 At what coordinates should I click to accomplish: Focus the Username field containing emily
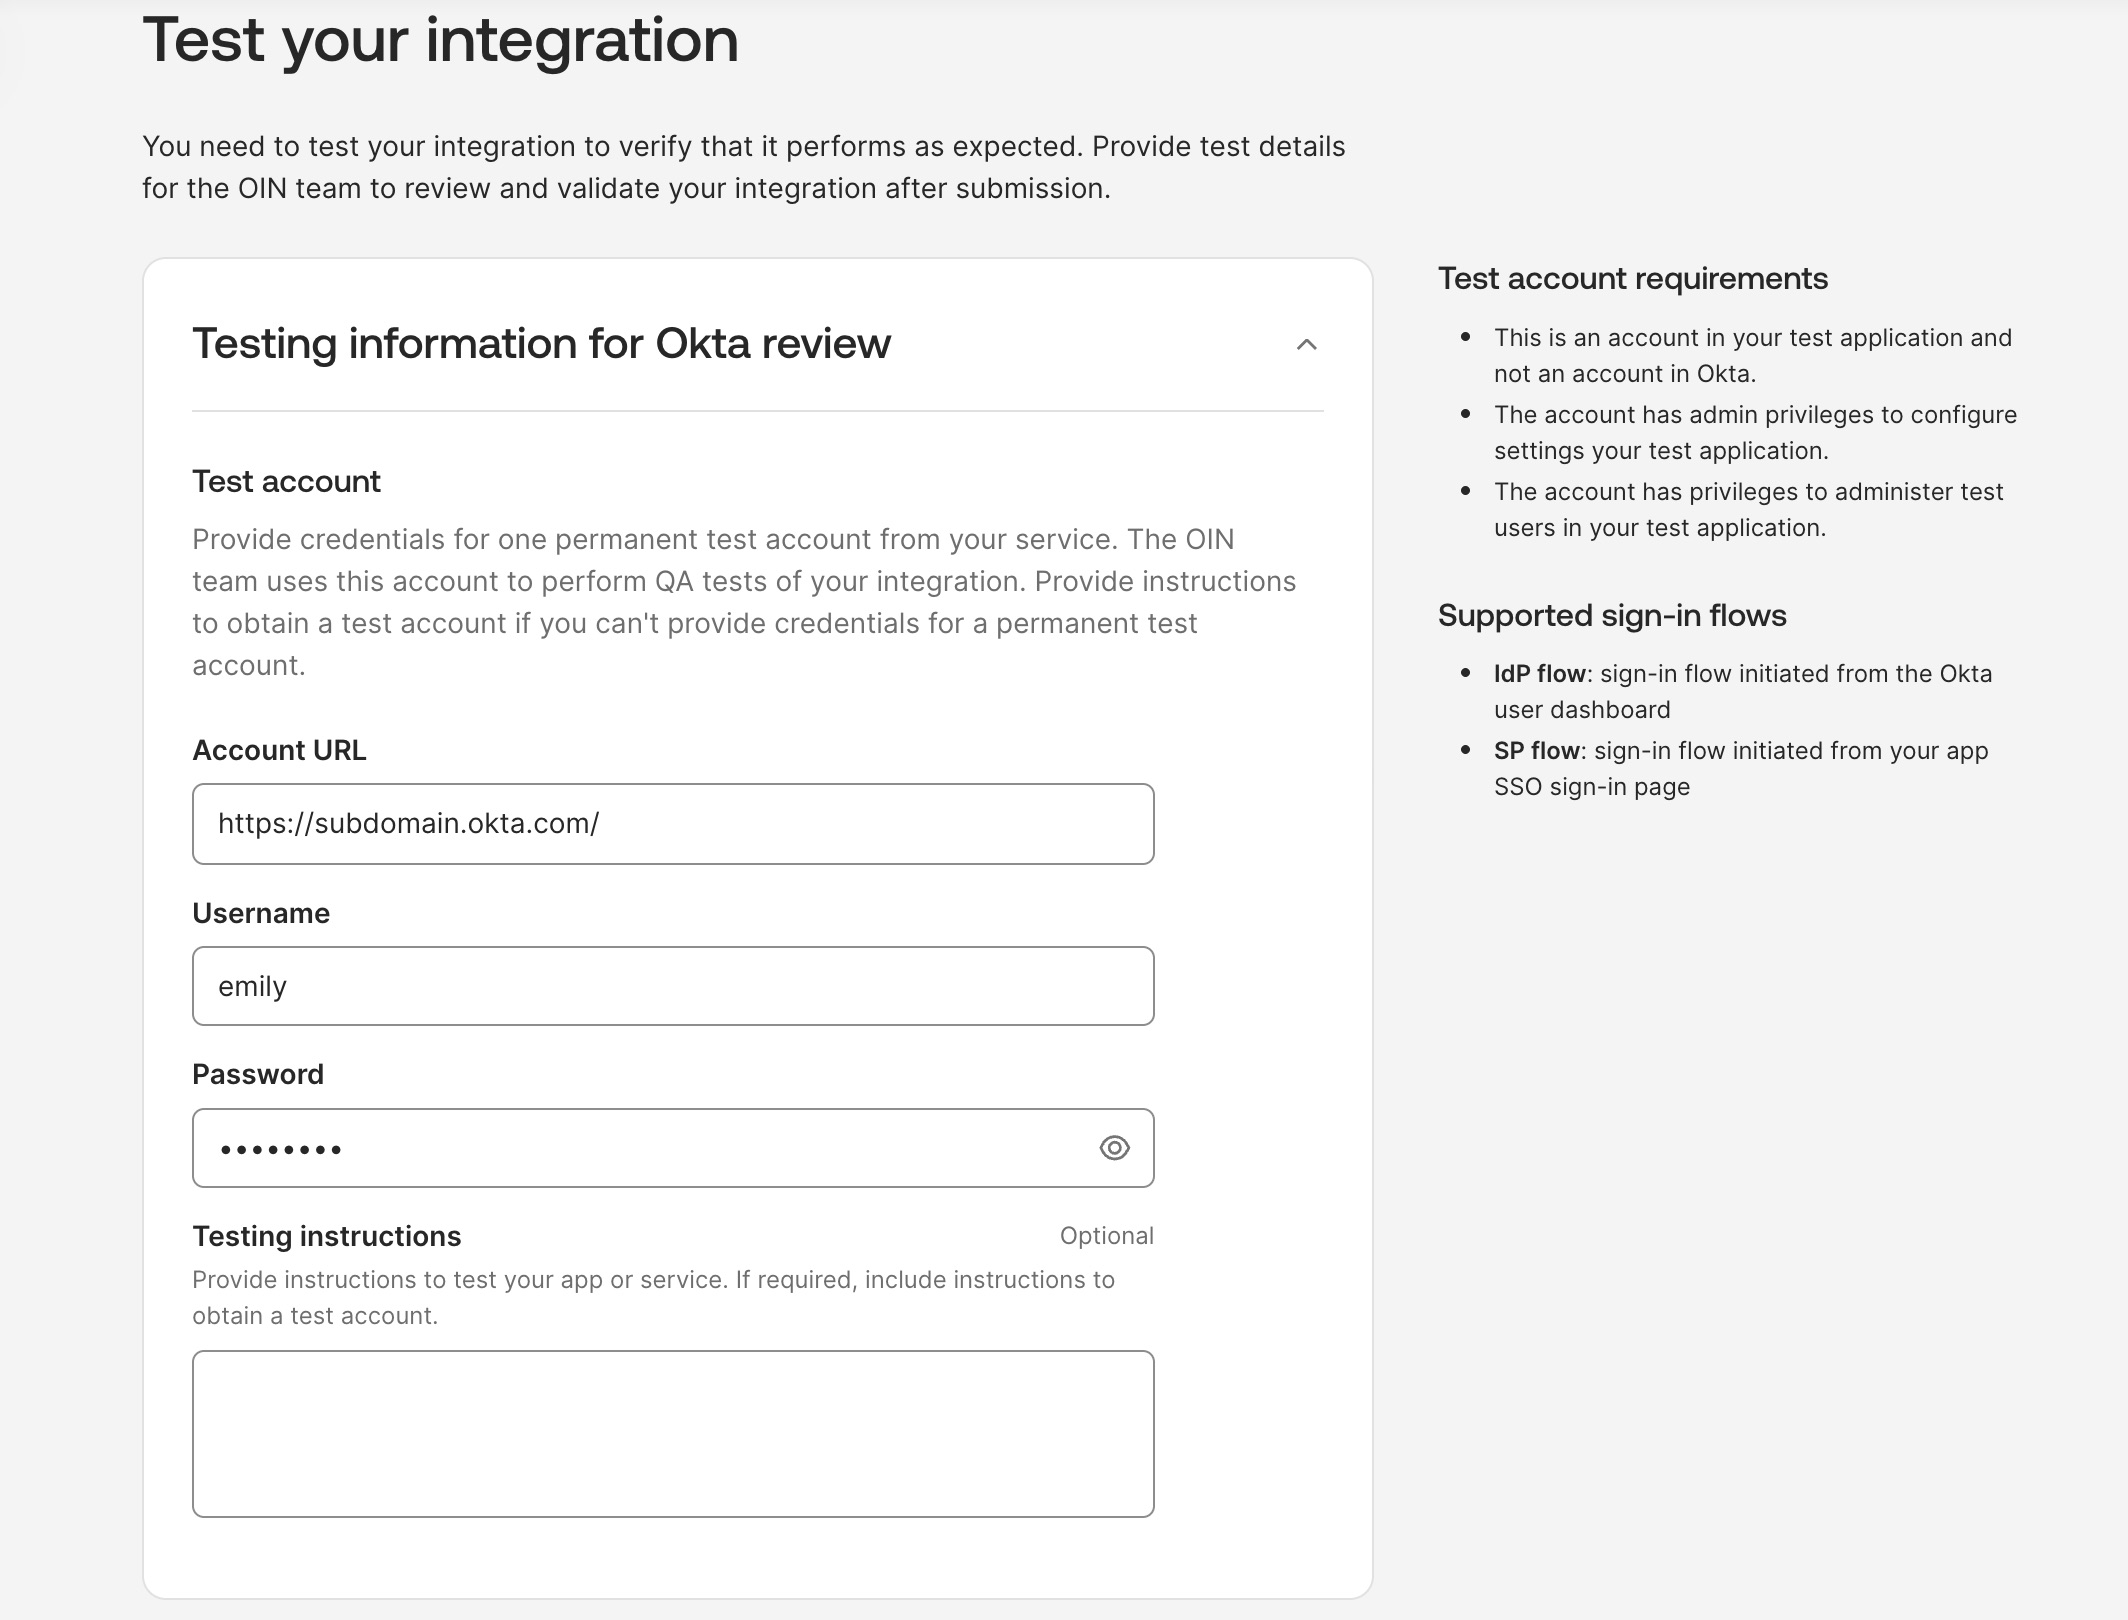[673, 986]
